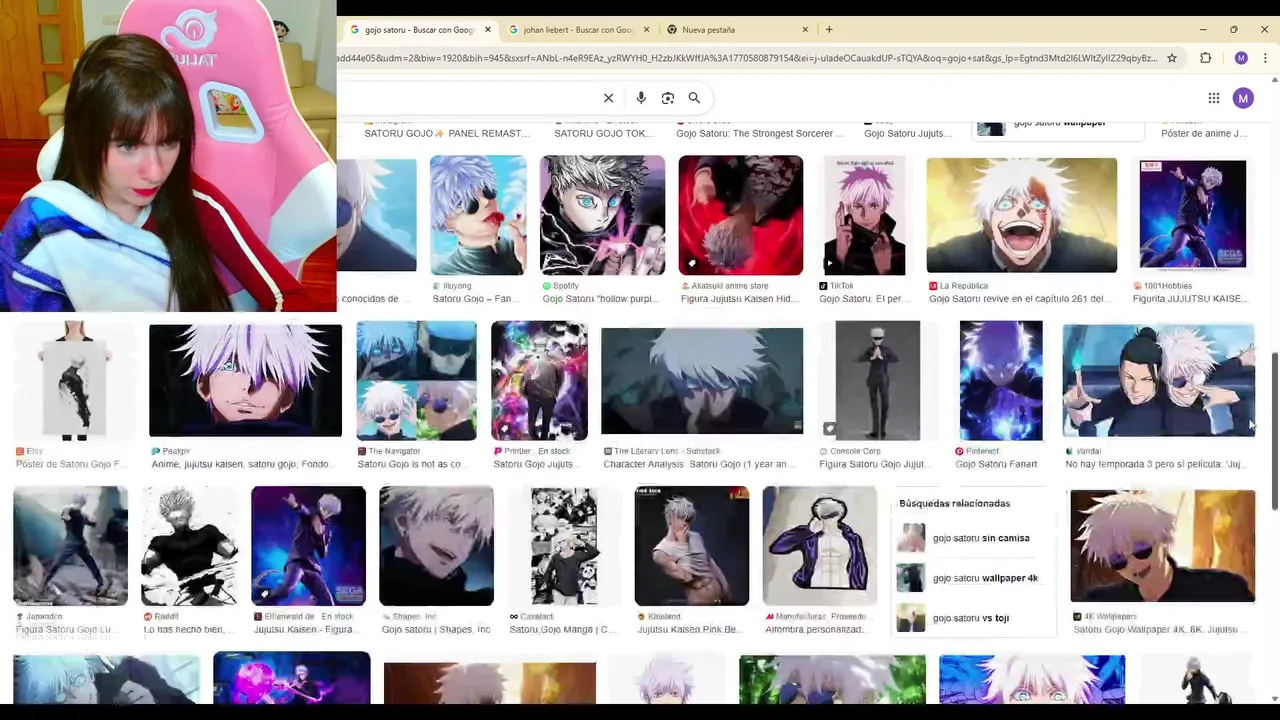Bookmark this page with the star icon
Screen dimensions: 1280x720
(1172, 58)
